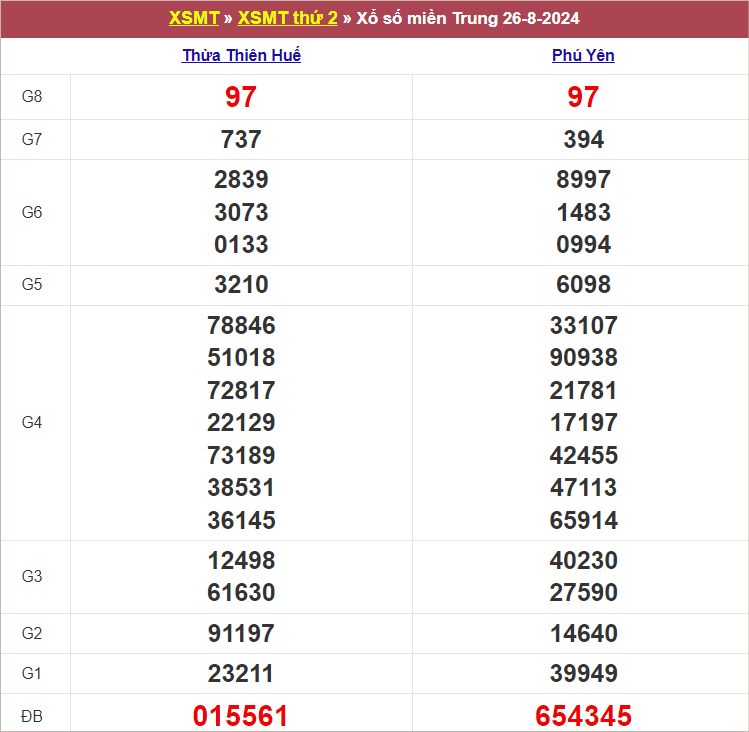Open Thừa Thiên Huế province link
The width and height of the screenshot is (749, 732).
click(241, 55)
